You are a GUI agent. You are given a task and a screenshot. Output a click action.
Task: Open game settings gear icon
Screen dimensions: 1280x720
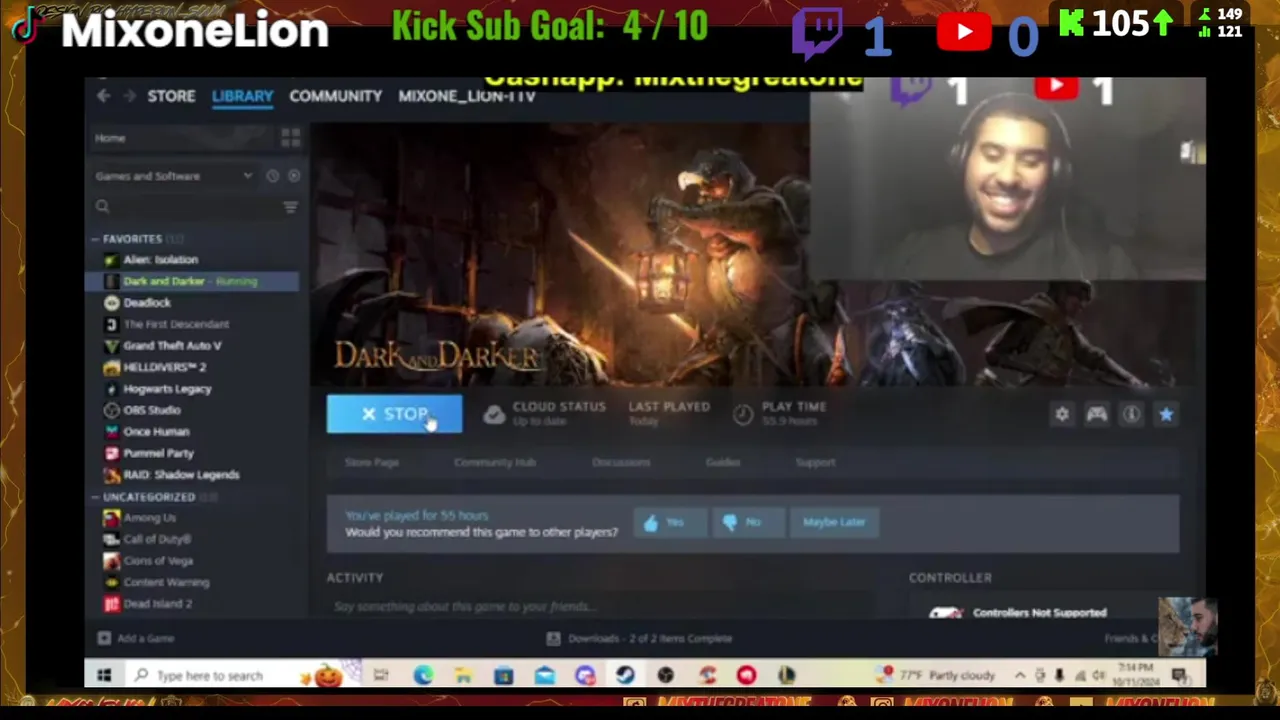1061,414
